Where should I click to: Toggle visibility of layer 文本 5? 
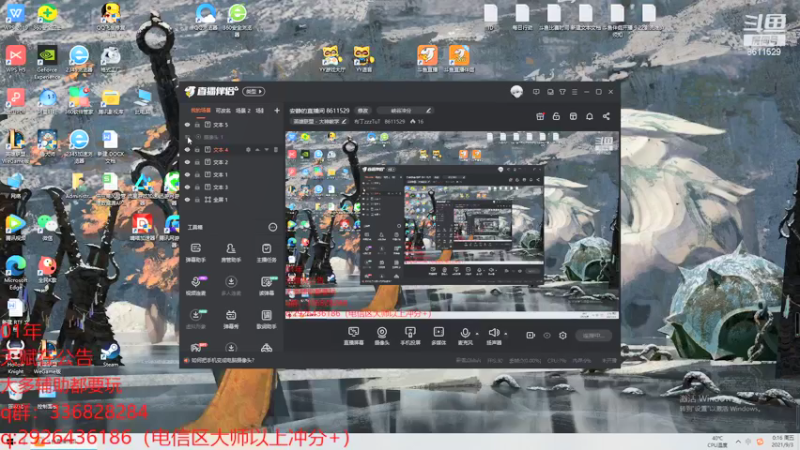tap(187, 124)
